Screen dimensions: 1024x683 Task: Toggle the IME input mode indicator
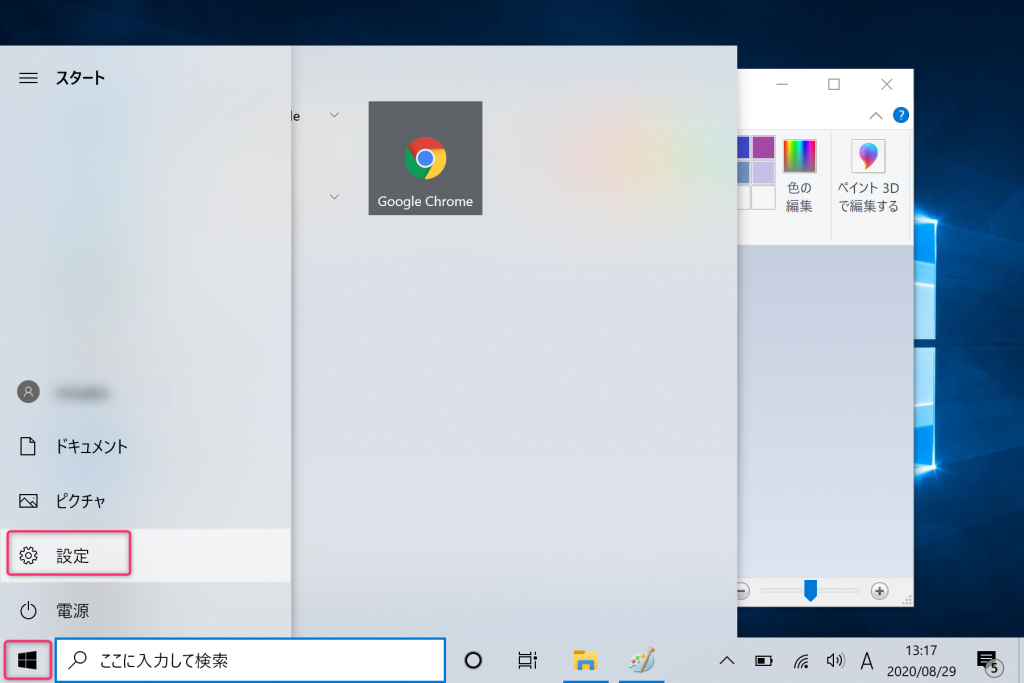point(868,661)
